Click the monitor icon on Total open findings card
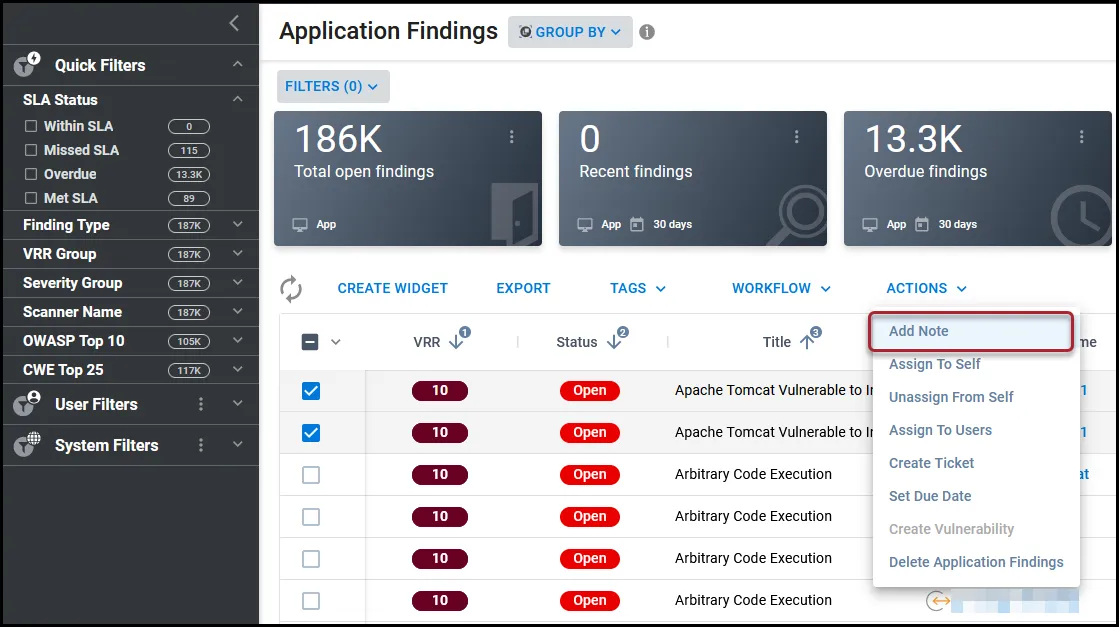 click(x=300, y=225)
